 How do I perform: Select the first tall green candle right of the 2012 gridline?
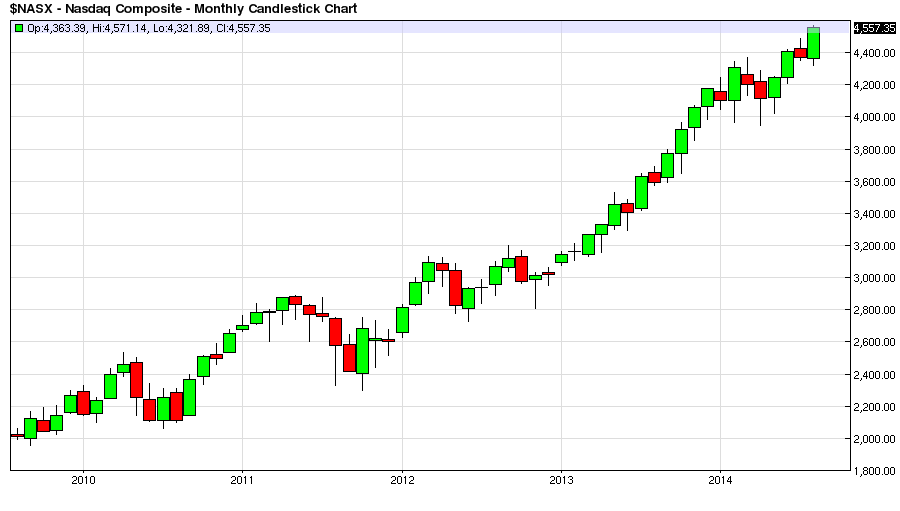pyautogui.click(x=416, y=293)
